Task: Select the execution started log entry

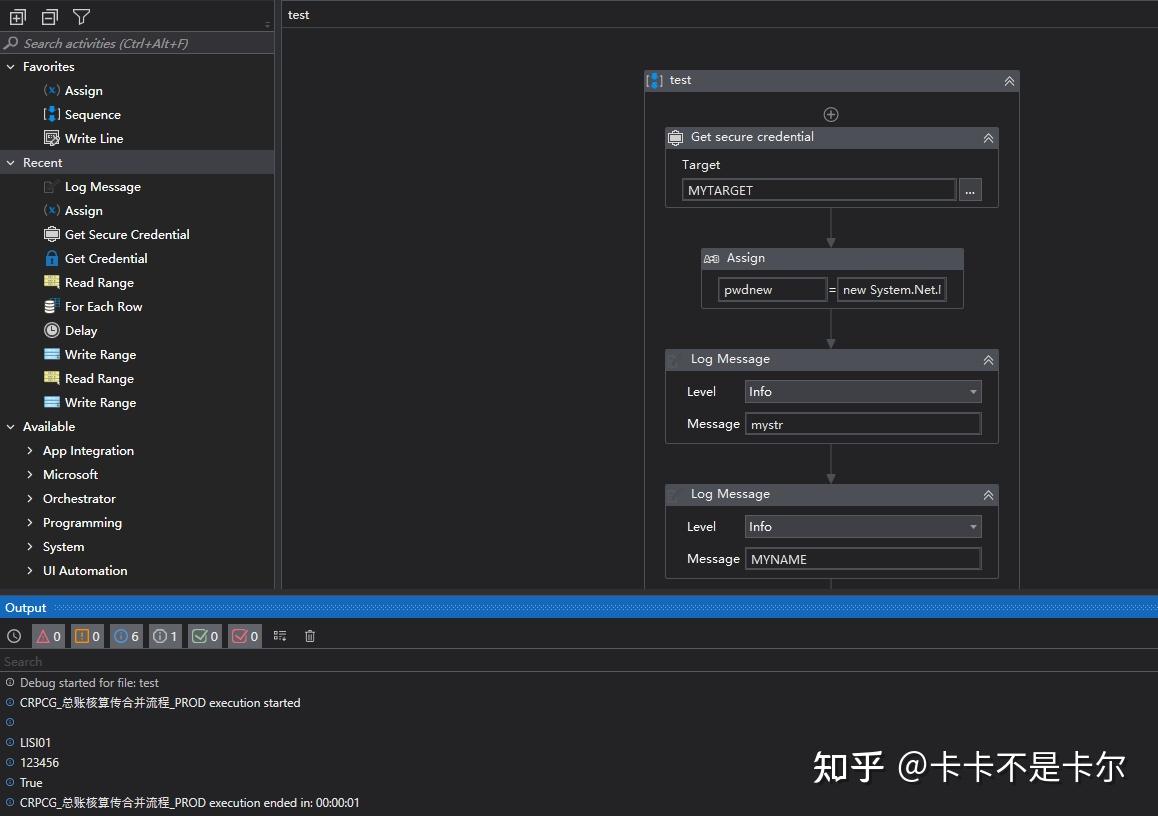Action: pyautogui.click(x=160, y=702)
